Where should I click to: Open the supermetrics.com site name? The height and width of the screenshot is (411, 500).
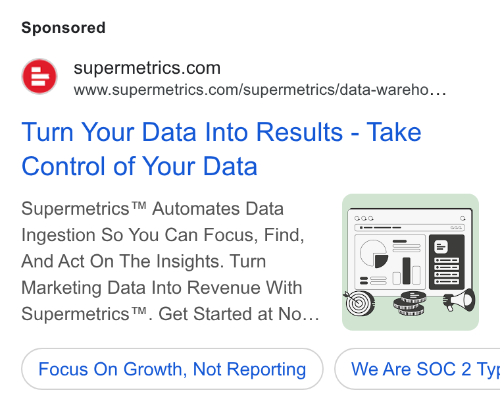click(147, 68)
